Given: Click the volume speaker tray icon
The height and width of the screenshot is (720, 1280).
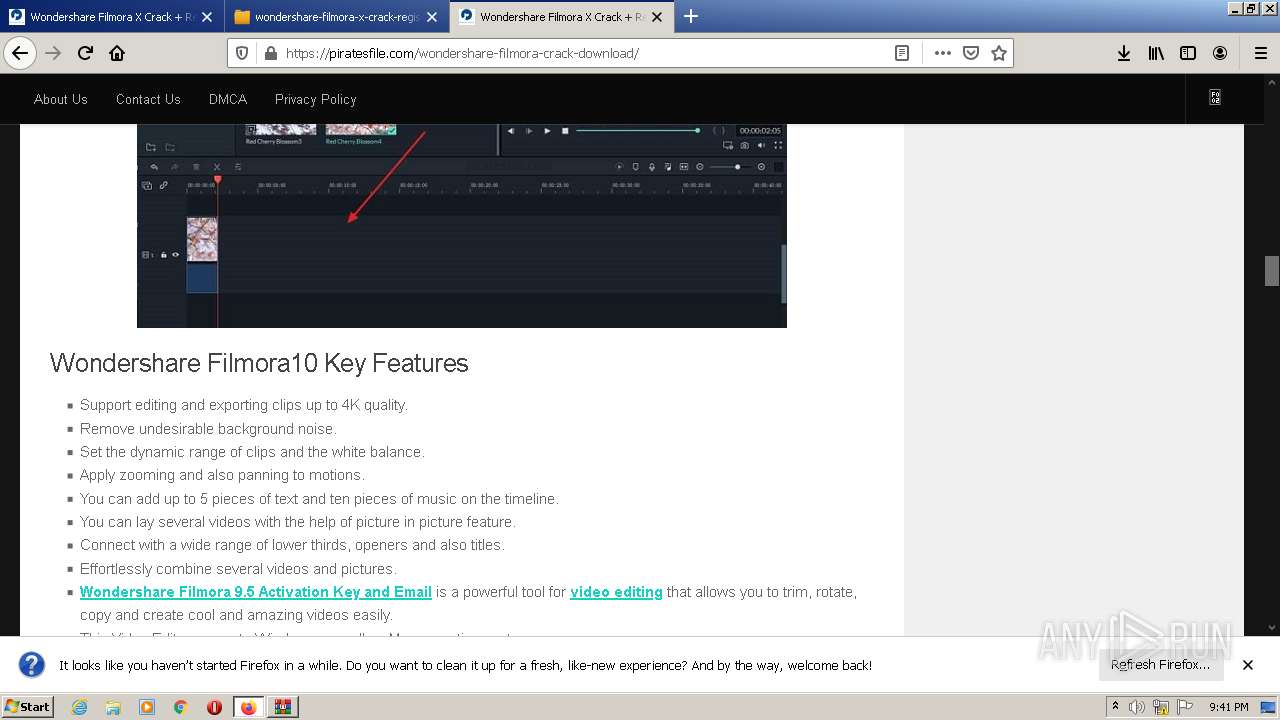Looking at the screenshot, I should pos(1137,707).
